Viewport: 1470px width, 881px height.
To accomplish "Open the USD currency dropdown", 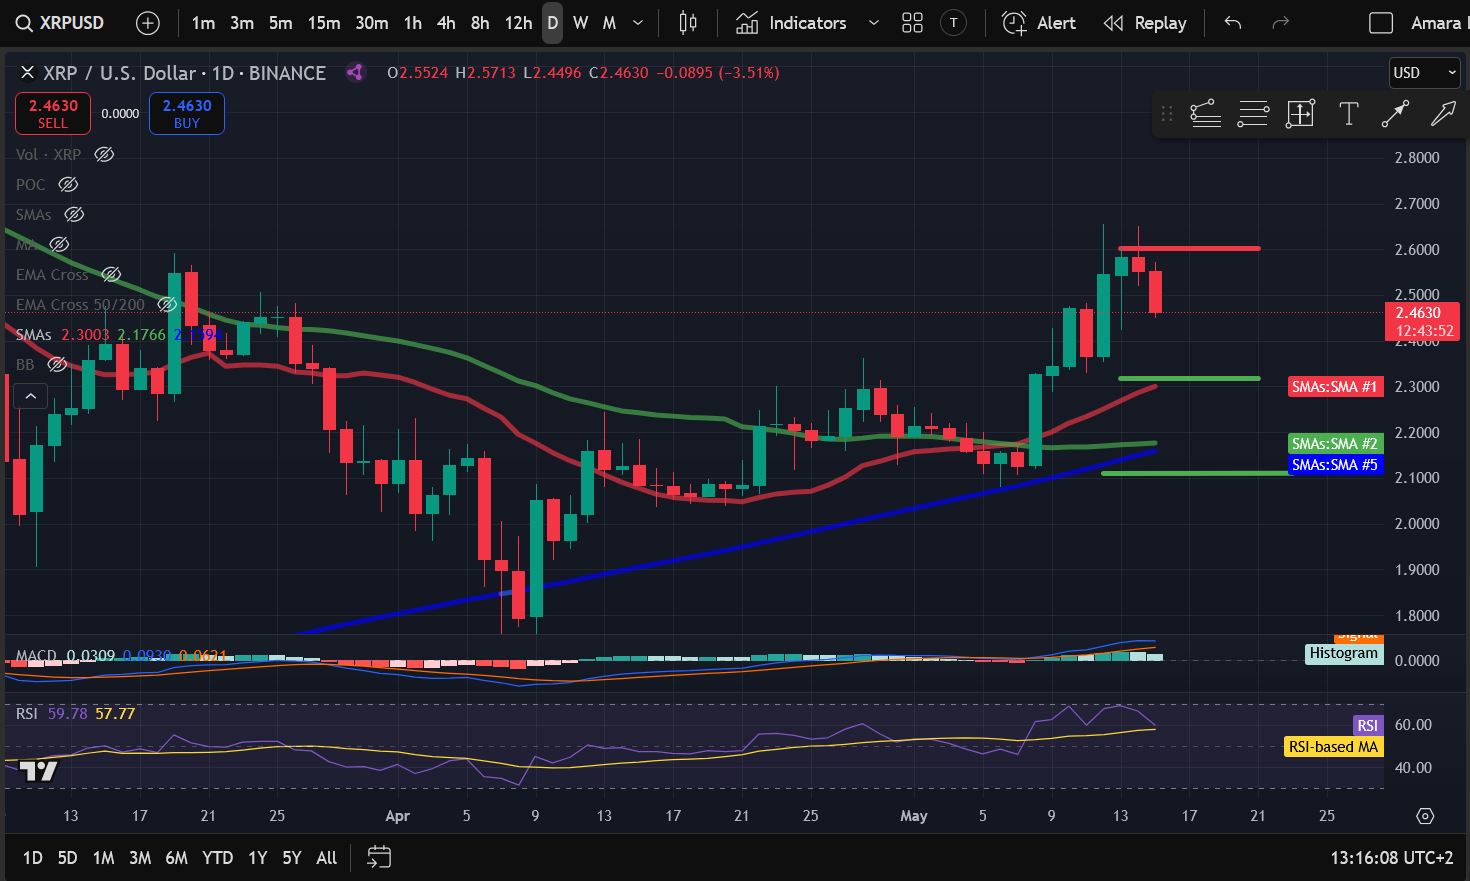I will (x=1426, y=73).
